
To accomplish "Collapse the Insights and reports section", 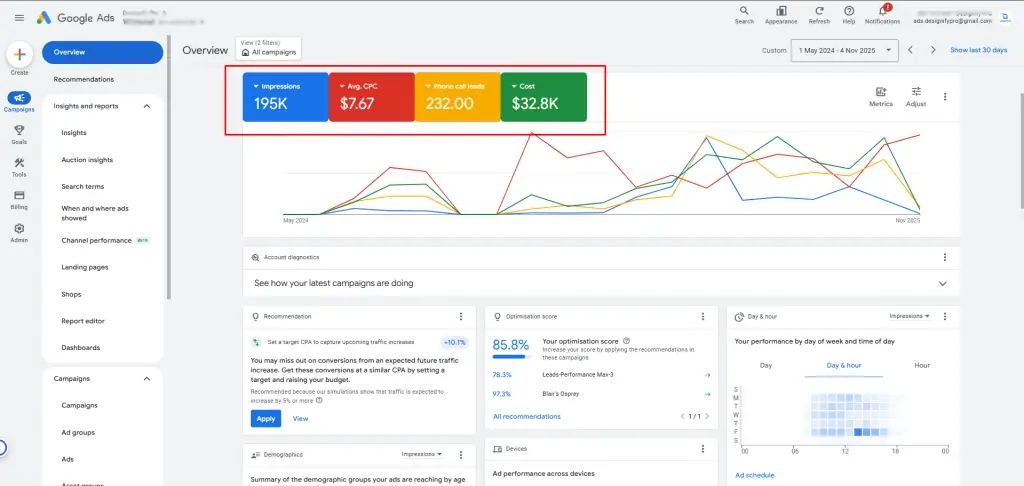I will (147, 106).
